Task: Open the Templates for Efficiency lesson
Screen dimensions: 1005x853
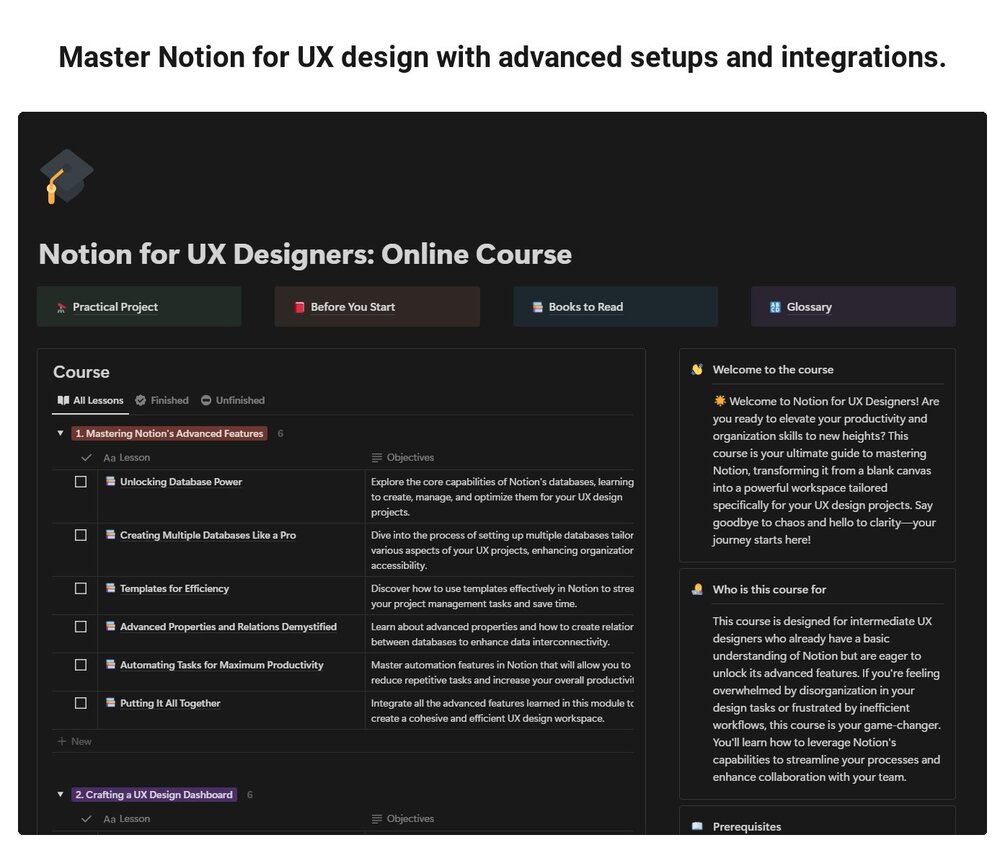Action: pyautogui.click(x=174, y=588)
